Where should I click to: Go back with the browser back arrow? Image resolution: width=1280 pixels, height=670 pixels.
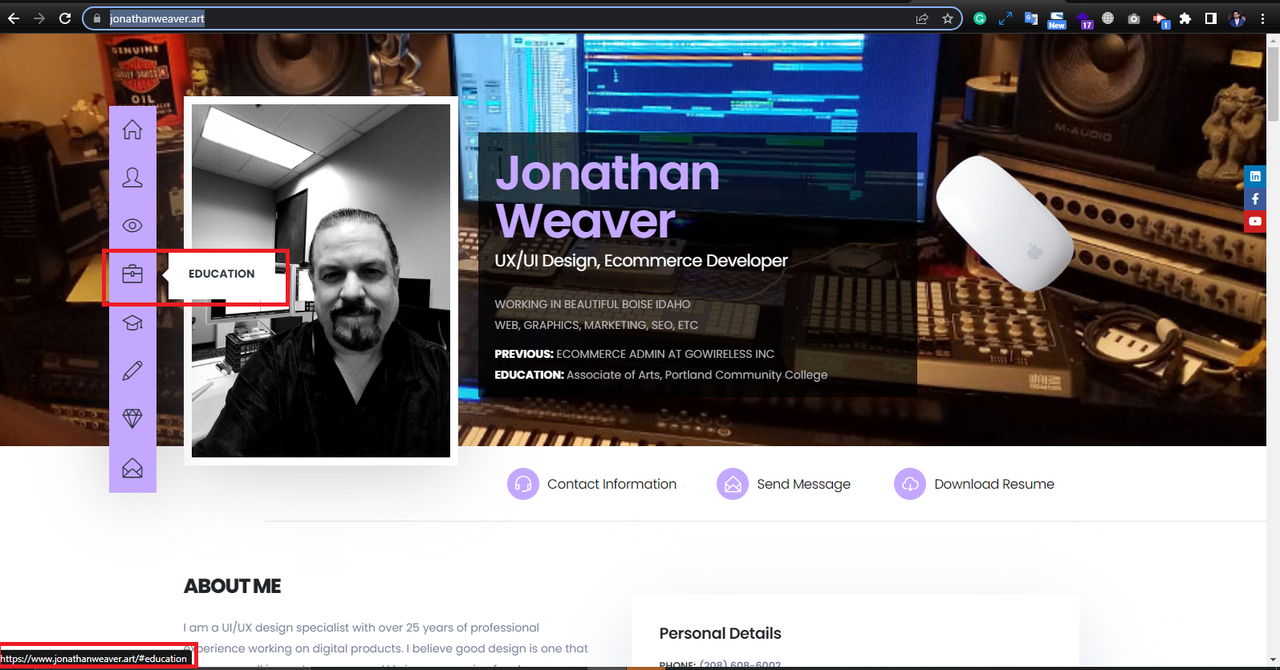tap(14, 18)
